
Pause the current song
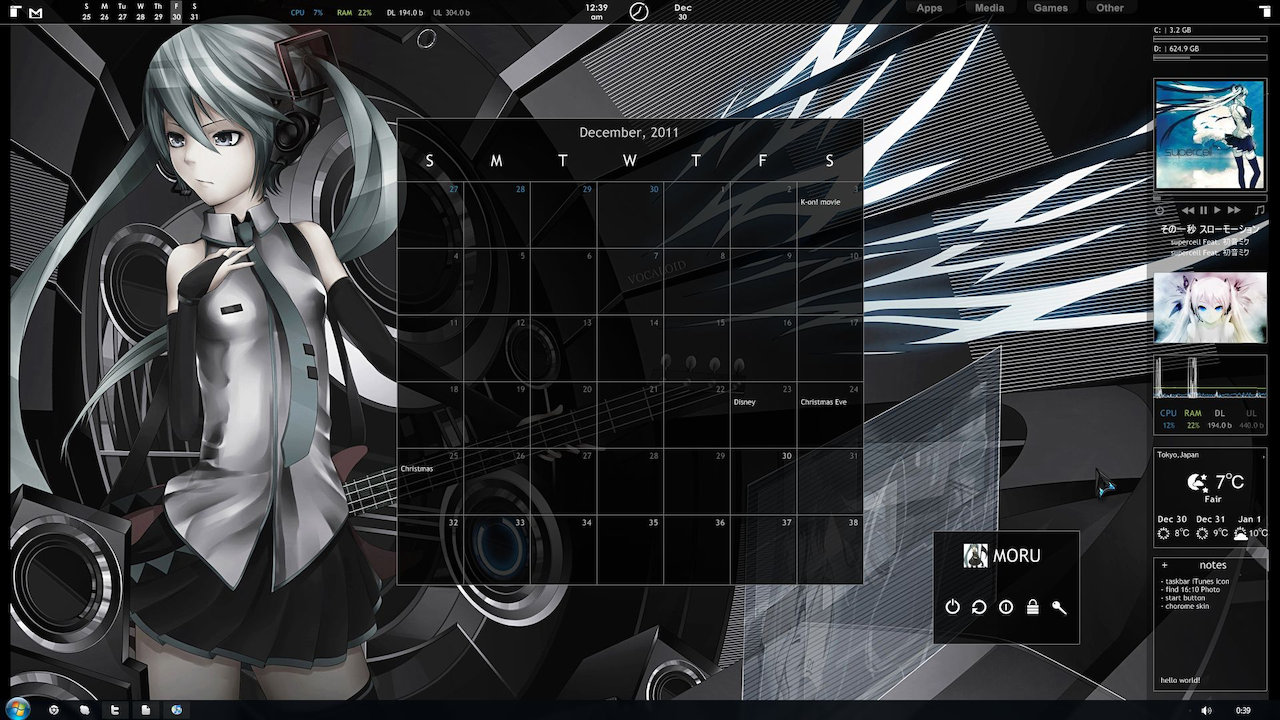(1203, 211)
